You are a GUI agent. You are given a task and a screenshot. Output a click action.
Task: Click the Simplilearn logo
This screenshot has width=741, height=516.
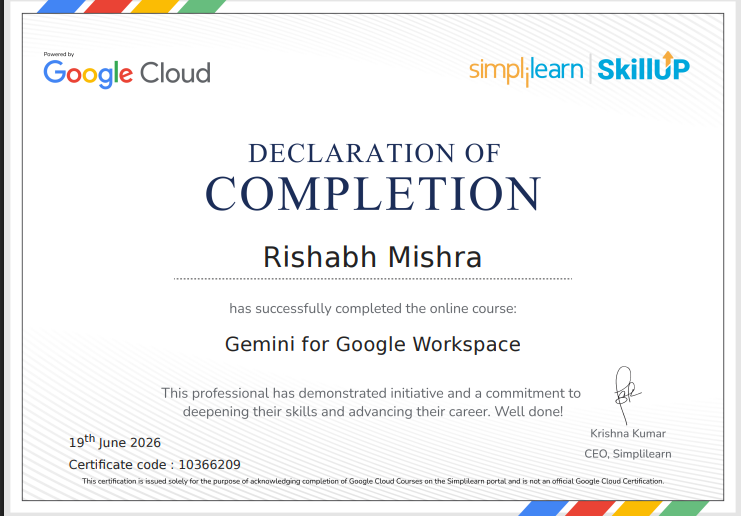point(526,71)
